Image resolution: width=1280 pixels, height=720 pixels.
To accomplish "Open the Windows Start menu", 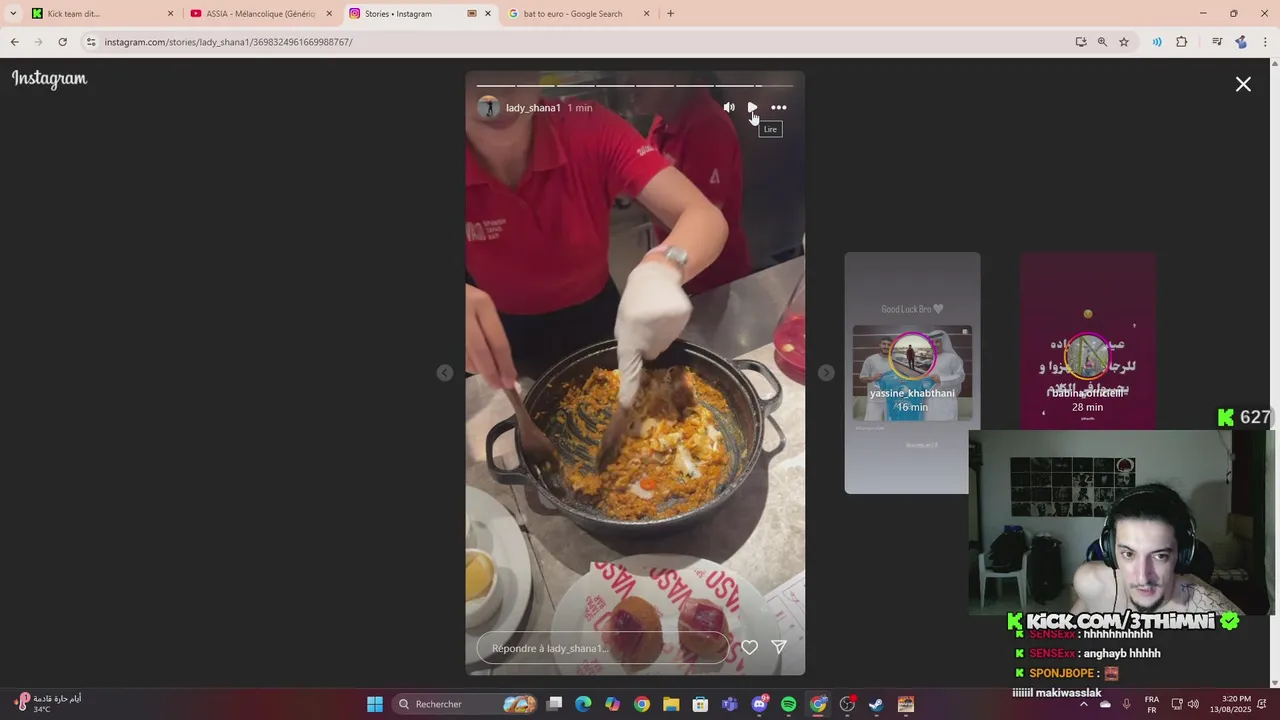I will point(375,704).
